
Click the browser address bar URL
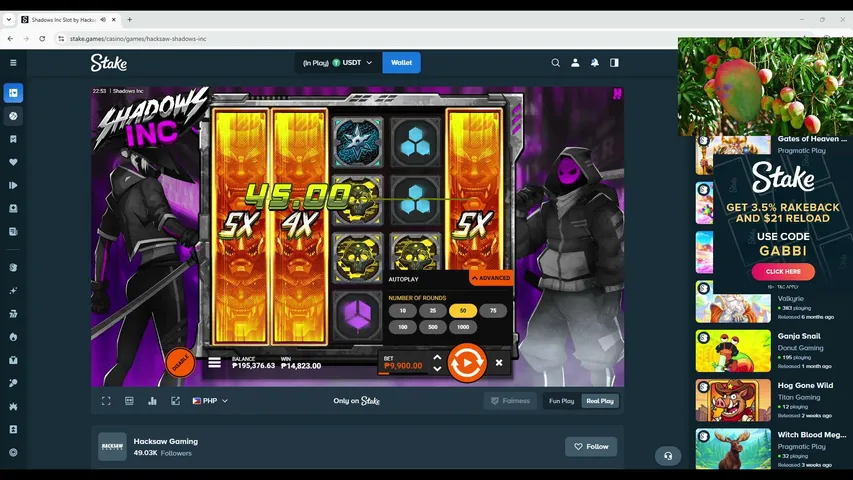[138, 39]
